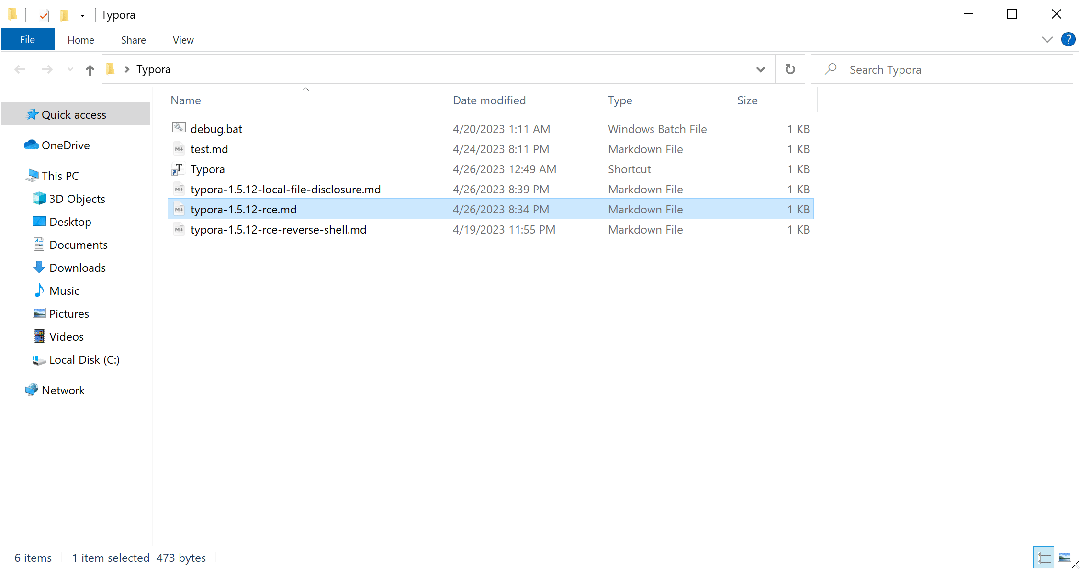1081x570 pixels.
Task: Go forward with the Forward arrow
Action: (47, 69)
